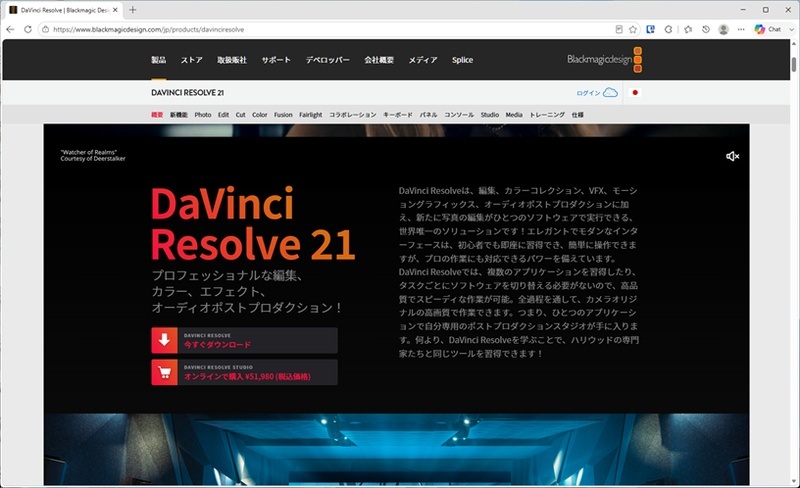Unmute the hero video sound icon
Image resolution: width=800 pixels, height=488 pixels.
[x=732, y=156]
